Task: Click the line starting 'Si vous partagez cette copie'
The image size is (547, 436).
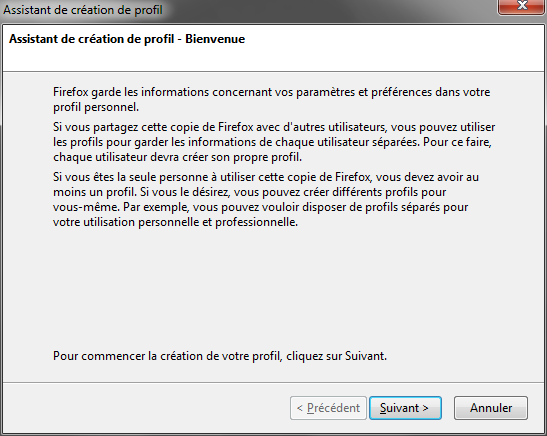Action: (274, 127)
